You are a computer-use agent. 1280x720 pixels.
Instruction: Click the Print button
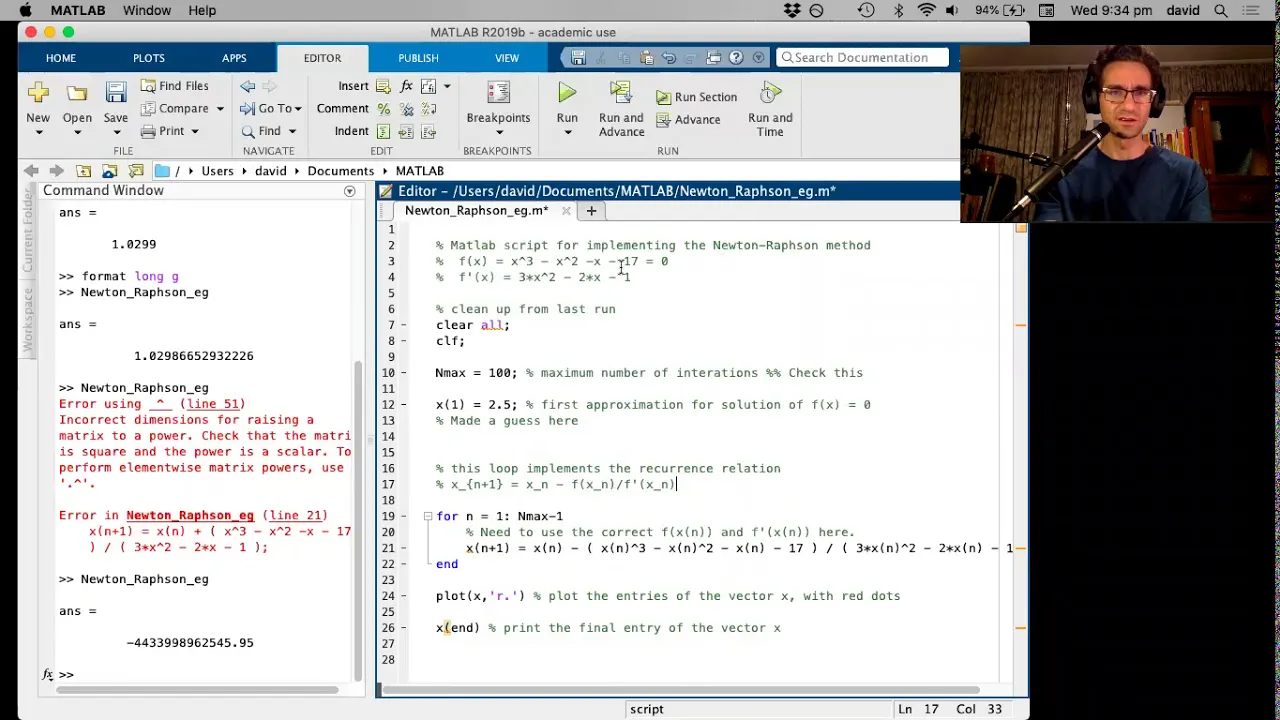point(162,131)
